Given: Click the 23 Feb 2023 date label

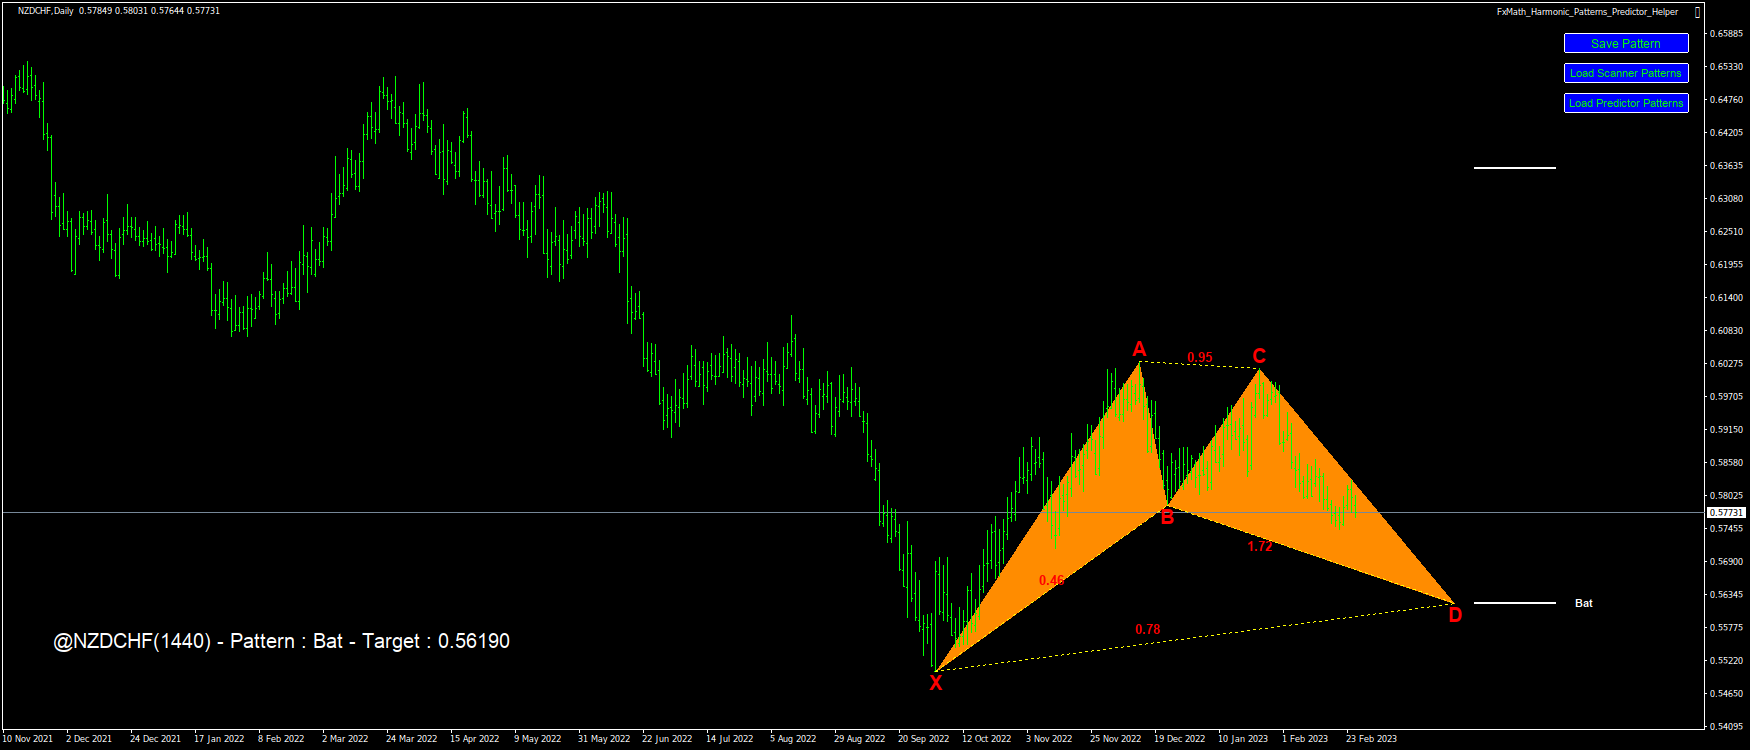Looking at the screenshot, I should click(1372, 739).
